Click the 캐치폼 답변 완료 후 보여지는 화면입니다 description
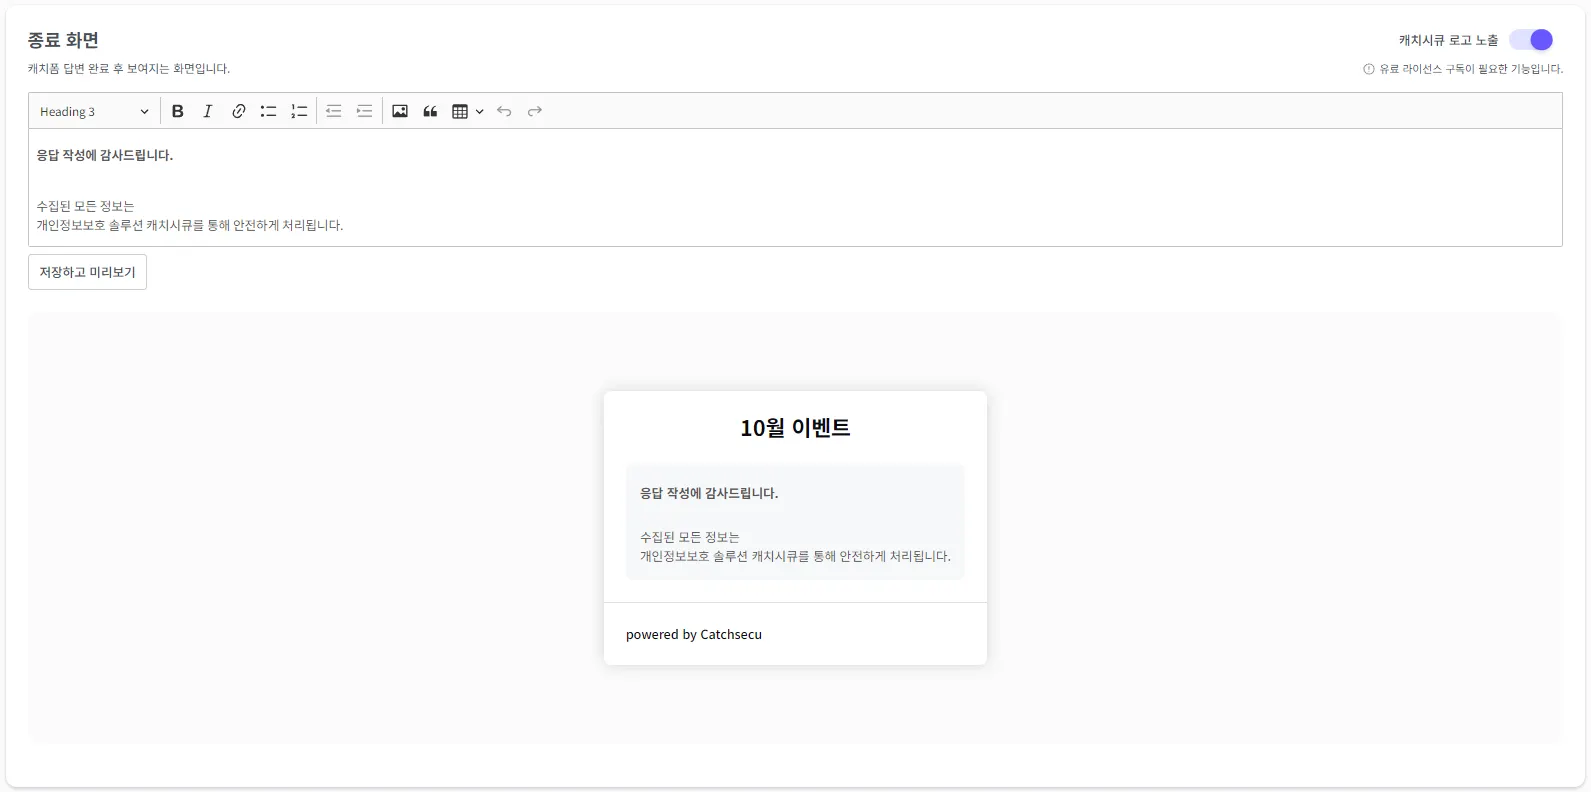The image size is (1591, 792). click(129, 69)
